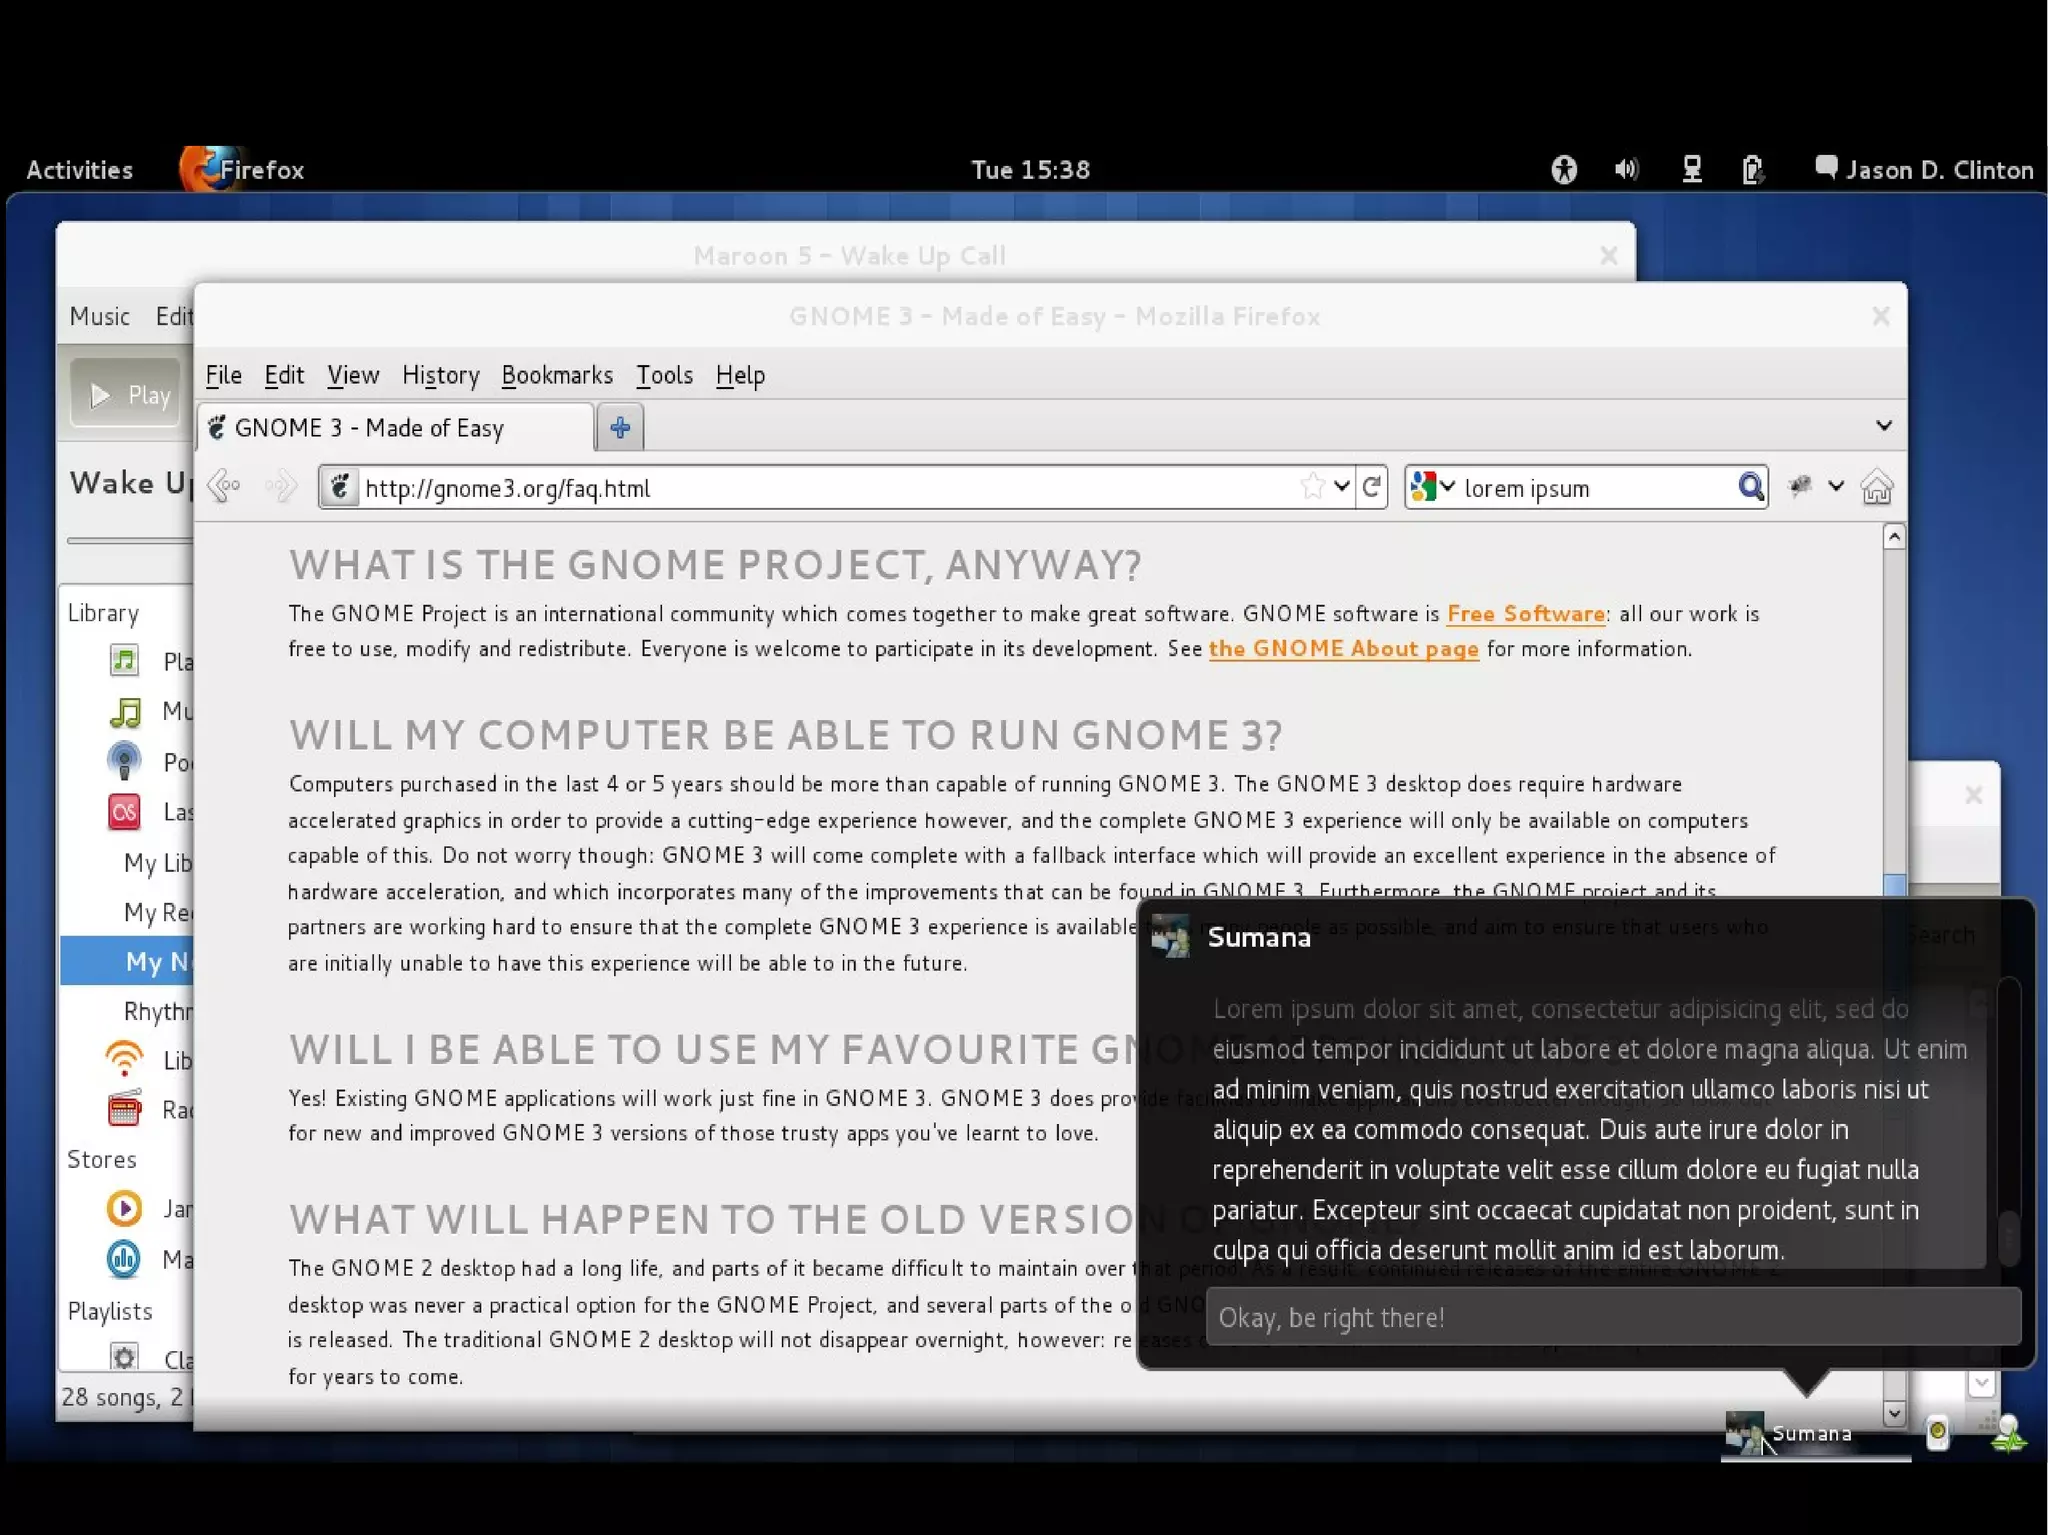Viewport: 2048px width, 1535px height.
Task: Click the back navigation arrow
Action: (x=224, y=487)
